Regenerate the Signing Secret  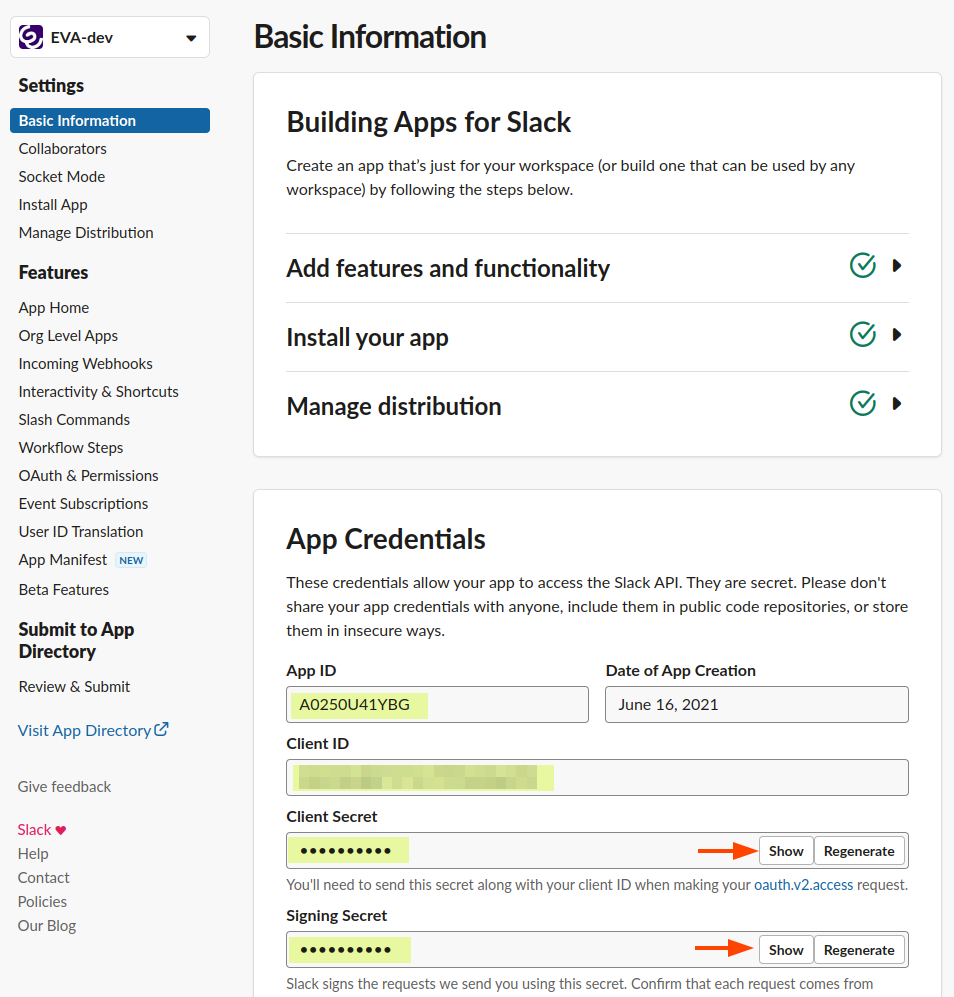click(859, 950)
